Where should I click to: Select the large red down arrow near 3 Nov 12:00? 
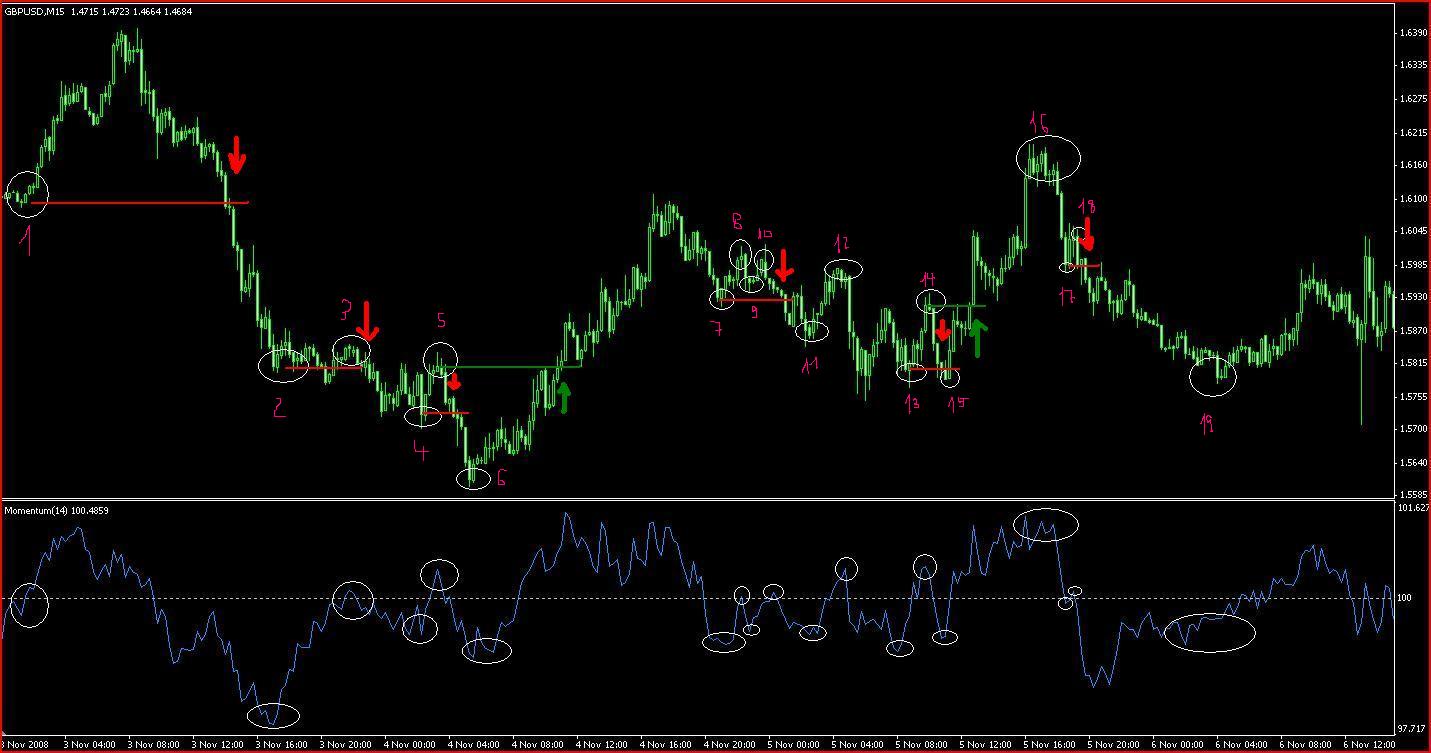(236, 155)
